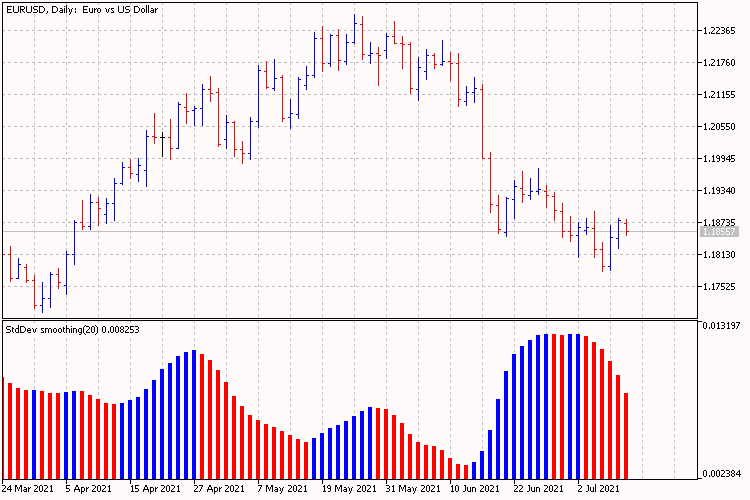Viewport: 750px width, 500px height.
Task: Click indicator scale minimum value 0.002384
Action: tap(721, 474)
